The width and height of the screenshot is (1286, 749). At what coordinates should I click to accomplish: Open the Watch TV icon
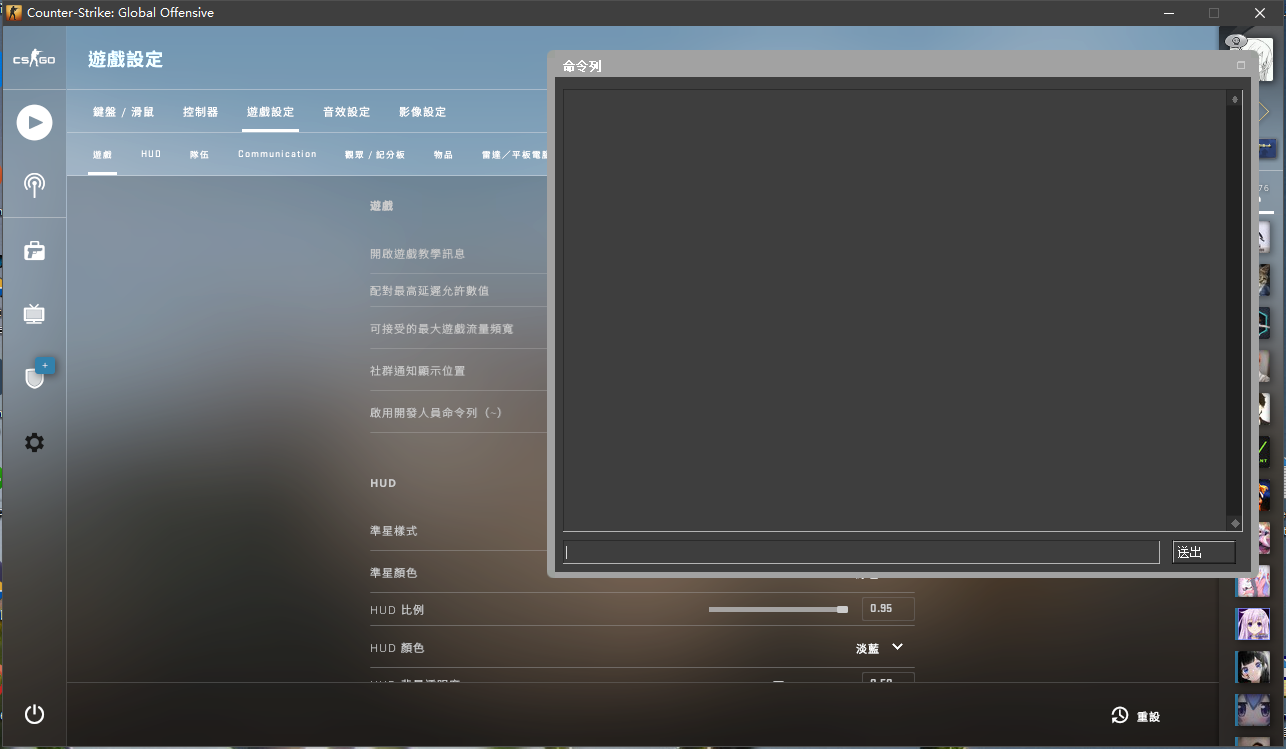click(x=34, y=314)
